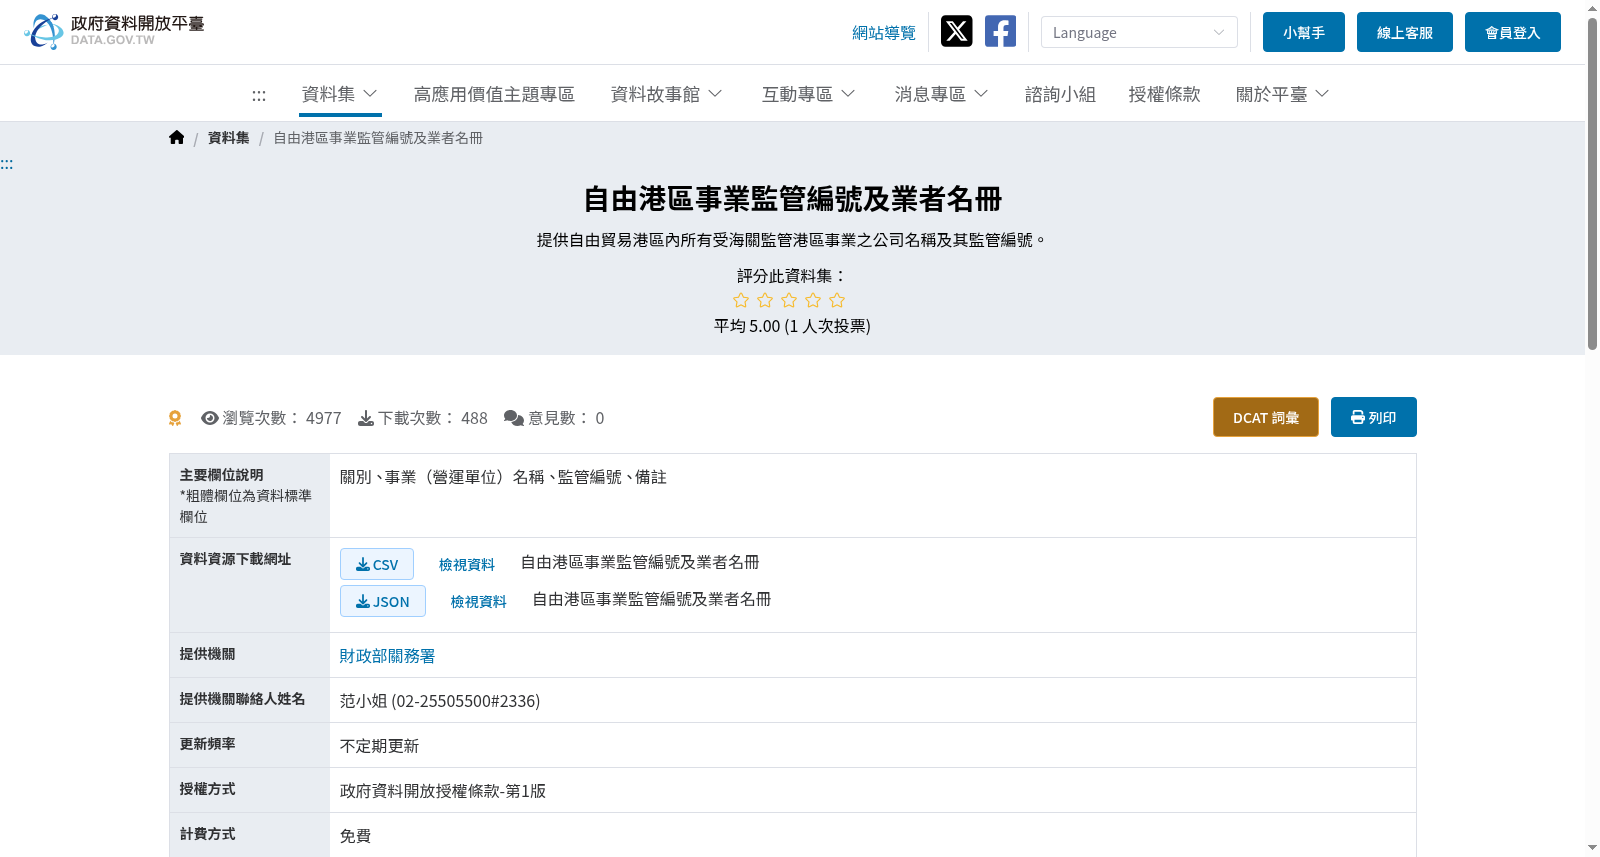Click the 會員登入 button
Viewport: 1600px width, 857px height.
click(1513, 32)
